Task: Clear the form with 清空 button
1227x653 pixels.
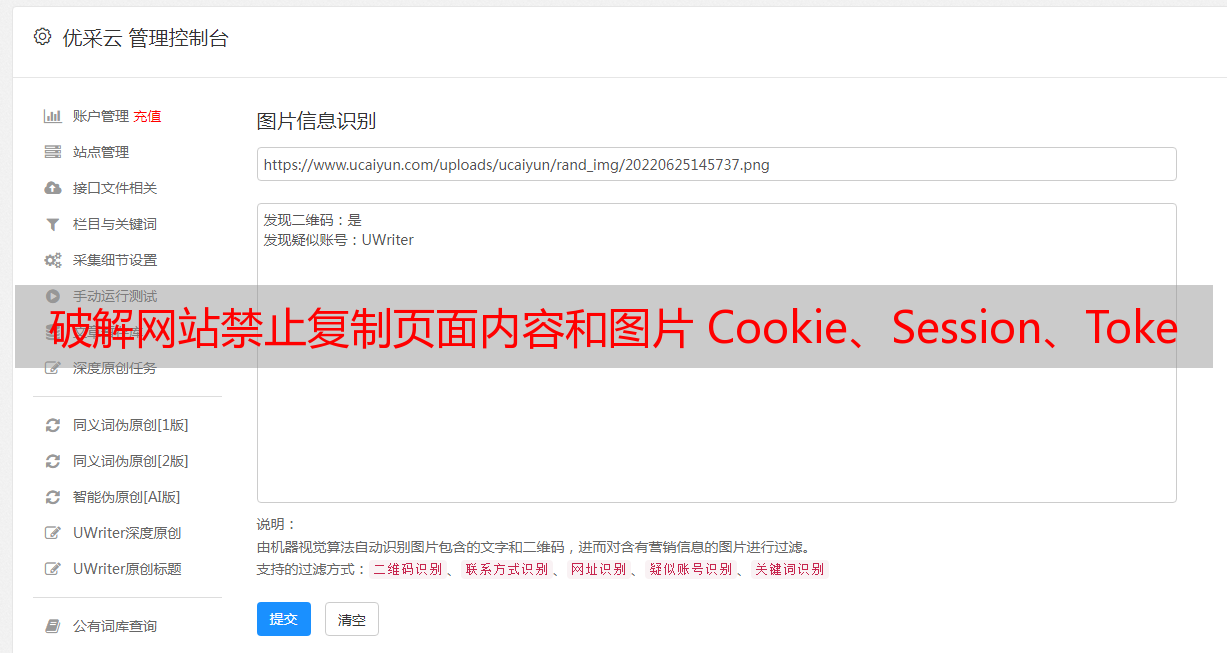Action: pyautogui.click(x=352, y=619)
